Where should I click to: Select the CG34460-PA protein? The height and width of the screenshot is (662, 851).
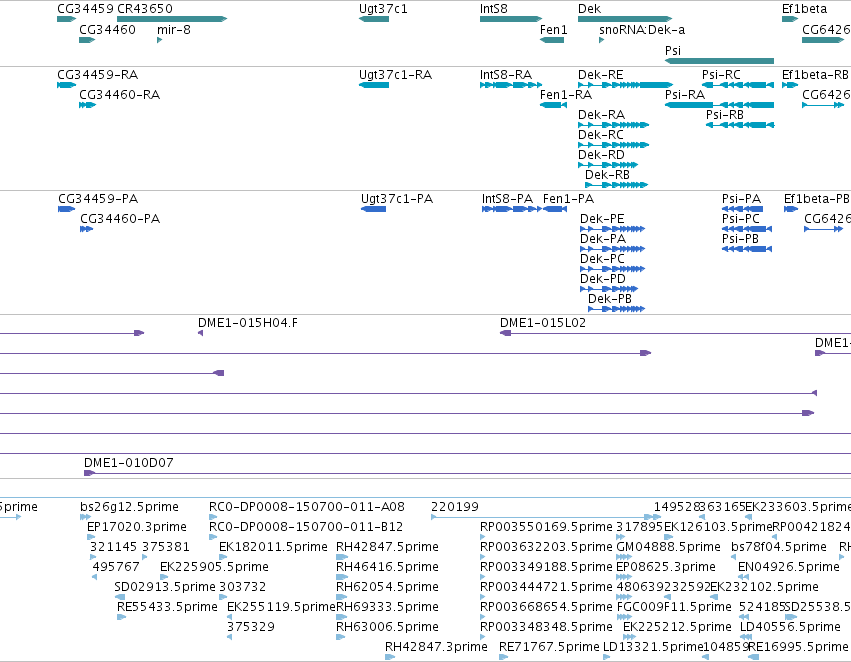(86, 229)
